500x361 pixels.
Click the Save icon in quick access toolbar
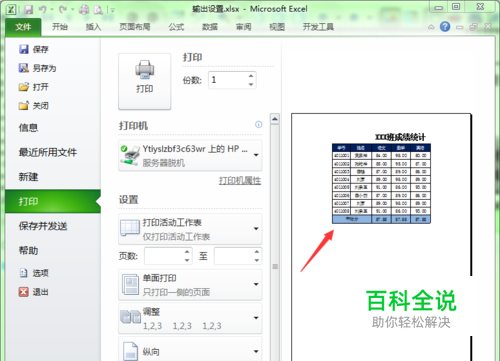coord(29,10)
